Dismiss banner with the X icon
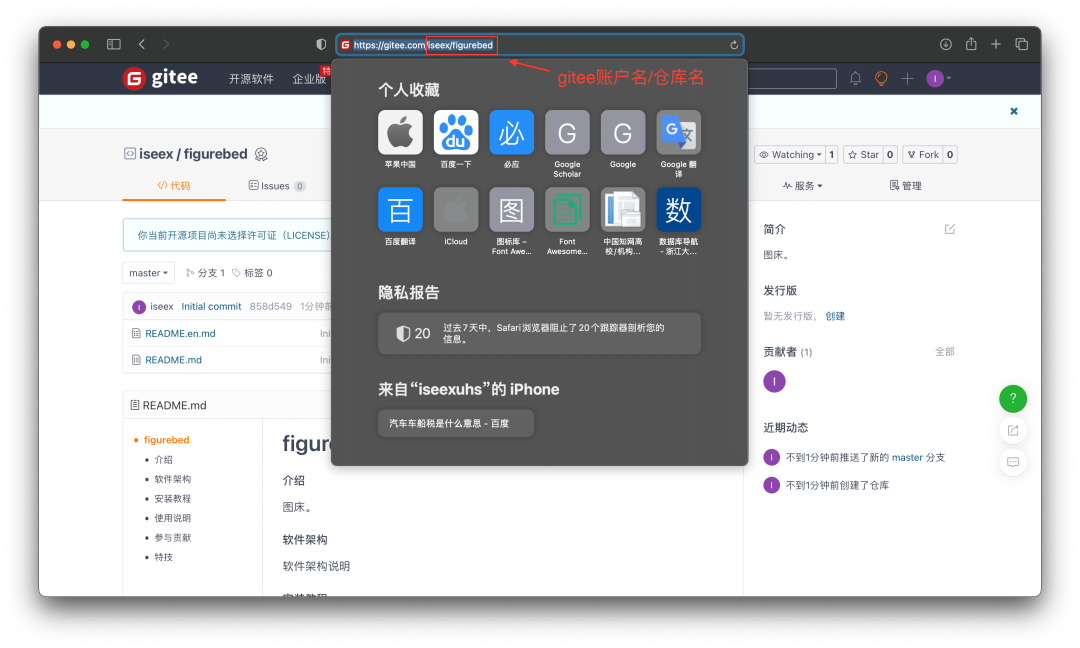Image resolution: width=1080 pixels, height=648 pixels. coord(1014,111)
